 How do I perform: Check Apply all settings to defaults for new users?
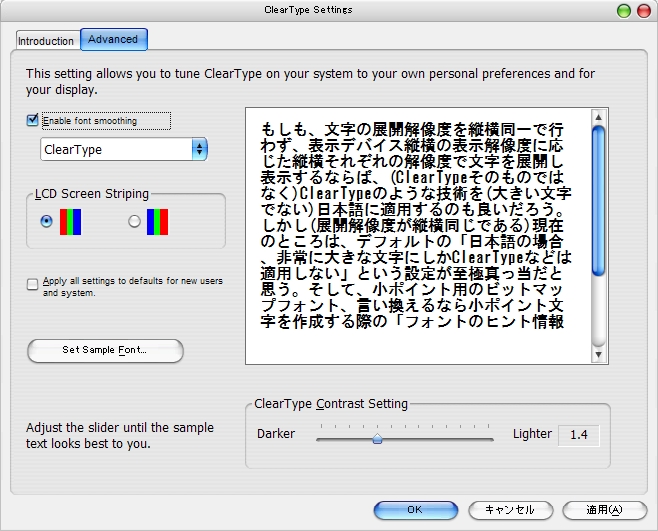point(33,283)
